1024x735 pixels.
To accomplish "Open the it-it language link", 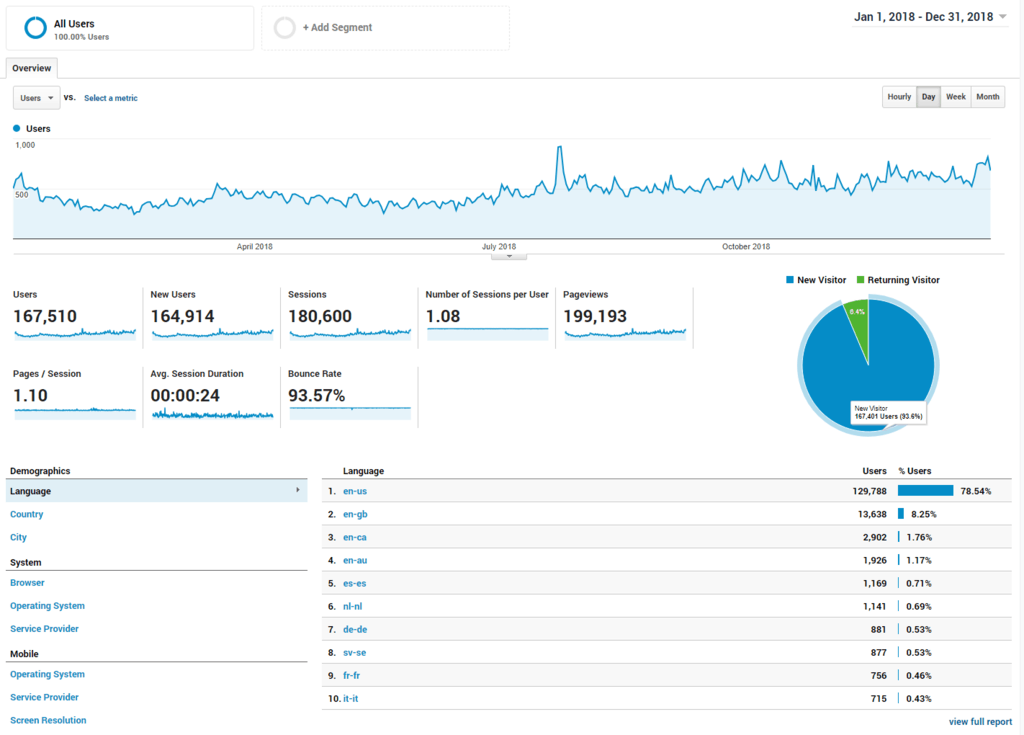I will pos(351,698).
